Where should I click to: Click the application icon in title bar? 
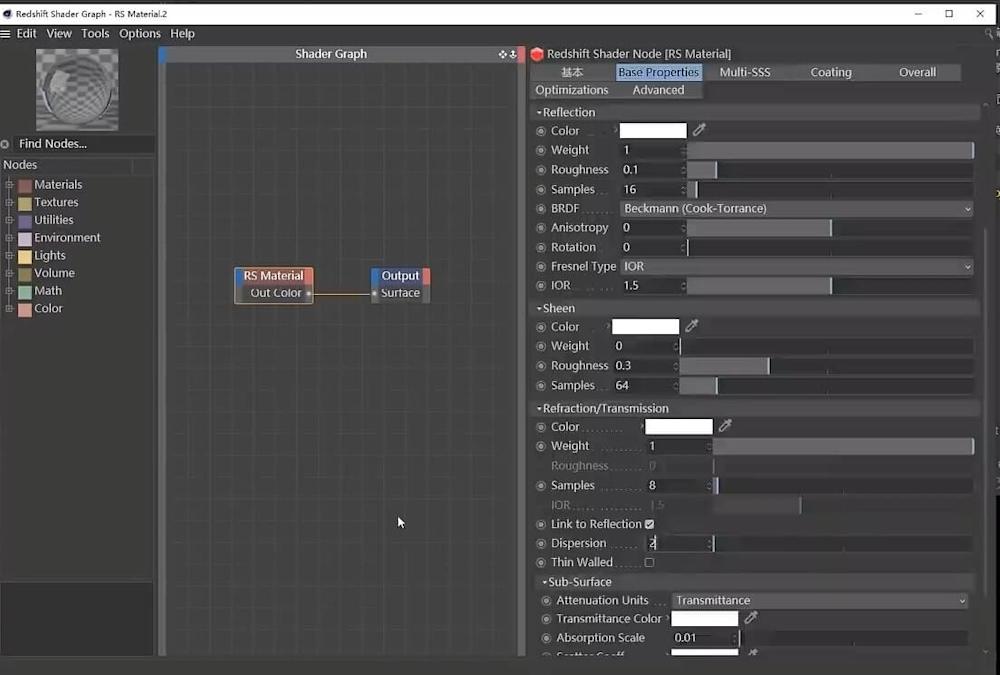coord(7,13)
